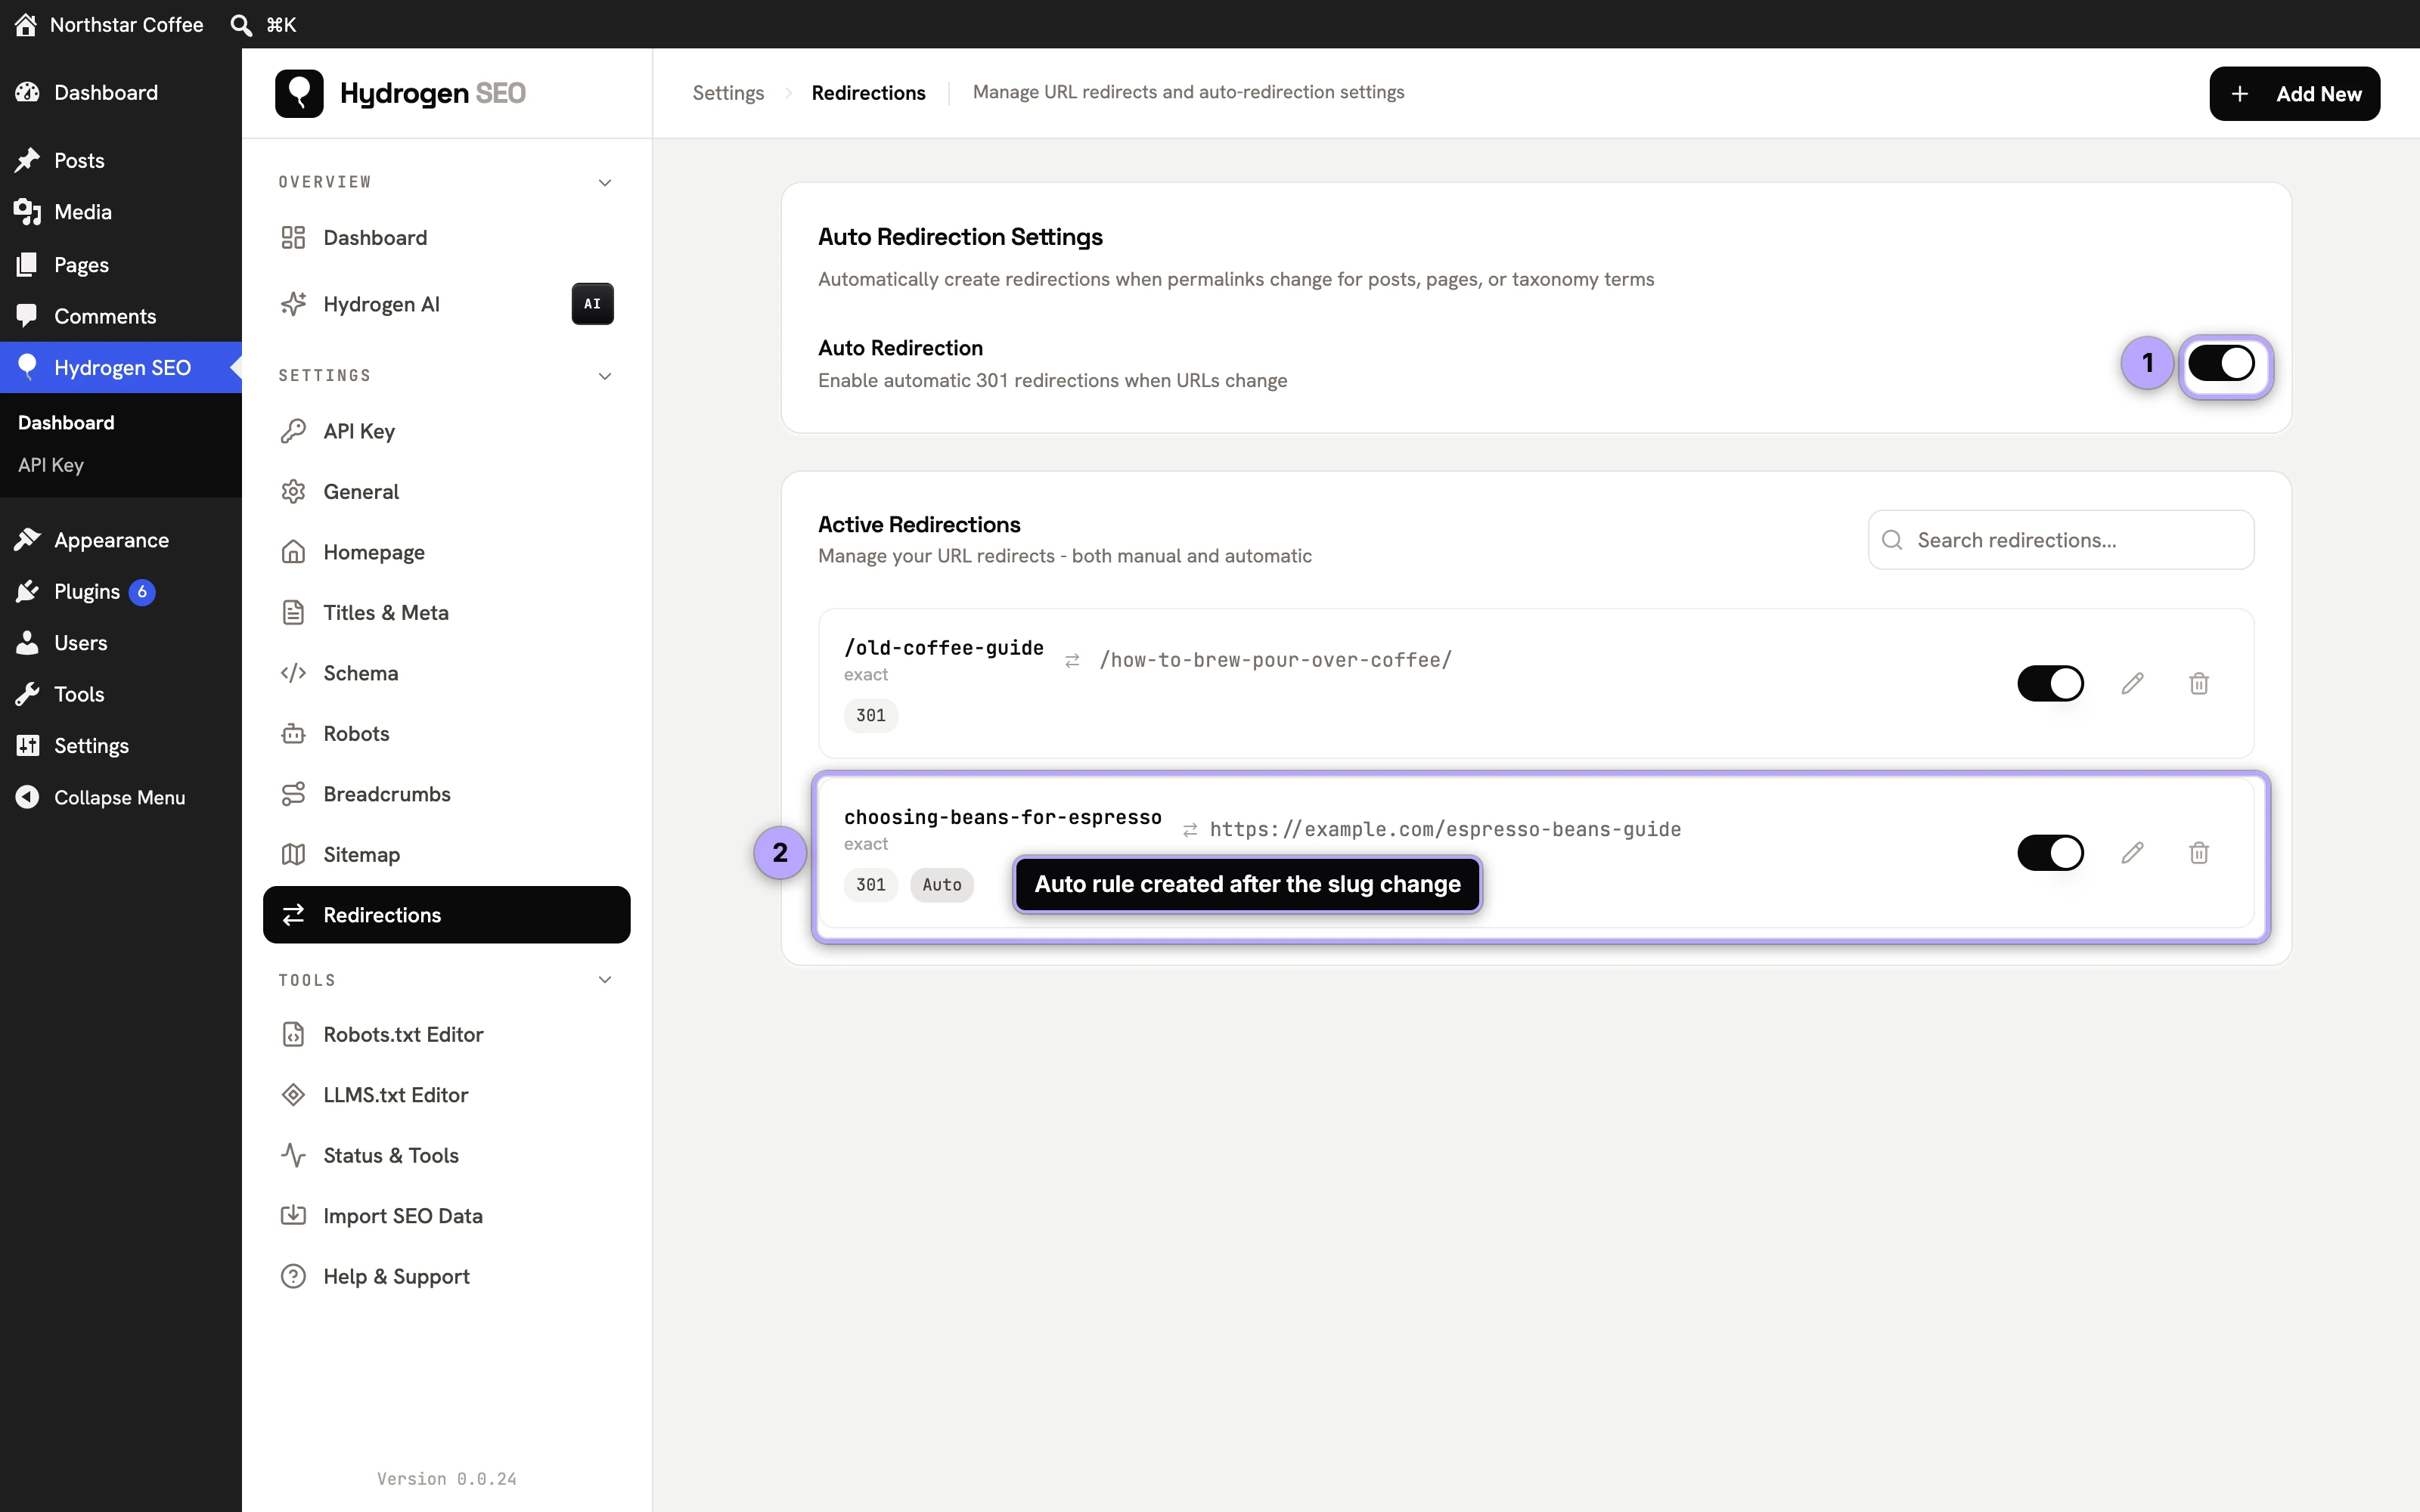The image size is (2420, 1512).
Task: Click the Collapse Menu arrow icon
Action: click(28, 797)
